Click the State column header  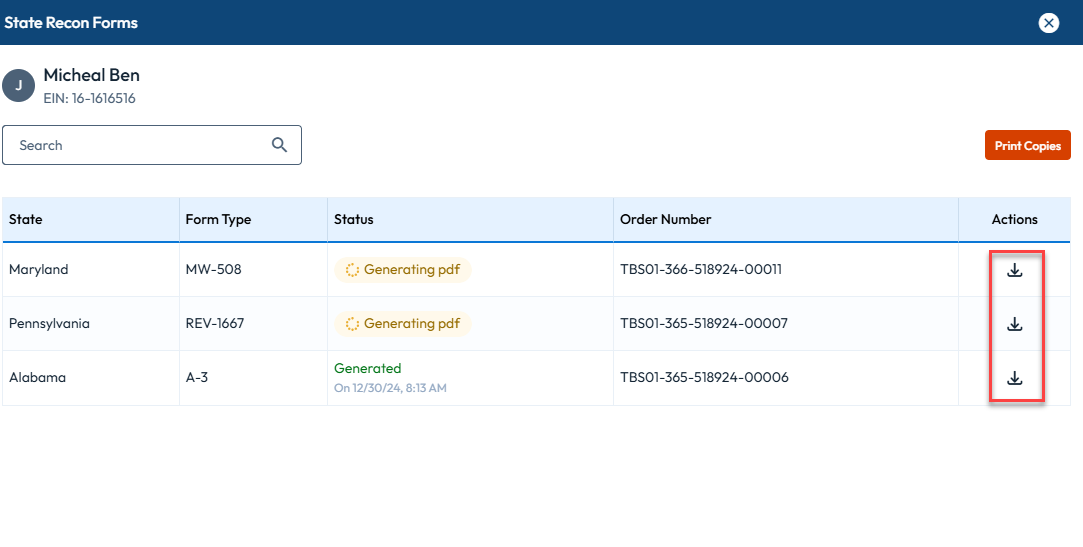26,220
